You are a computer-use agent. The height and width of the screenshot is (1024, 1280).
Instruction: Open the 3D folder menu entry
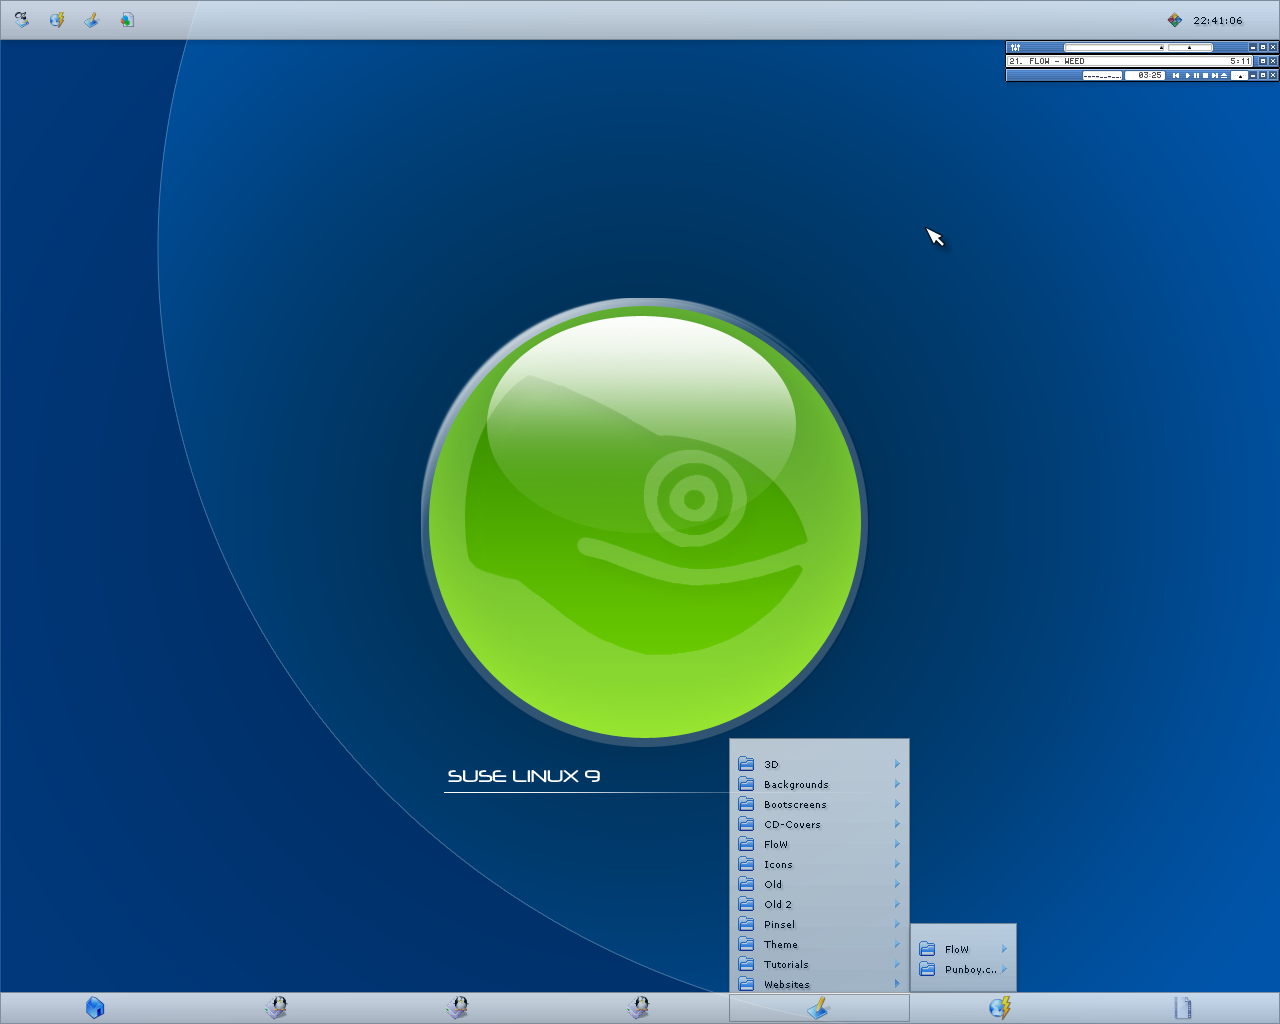point(820,764)
